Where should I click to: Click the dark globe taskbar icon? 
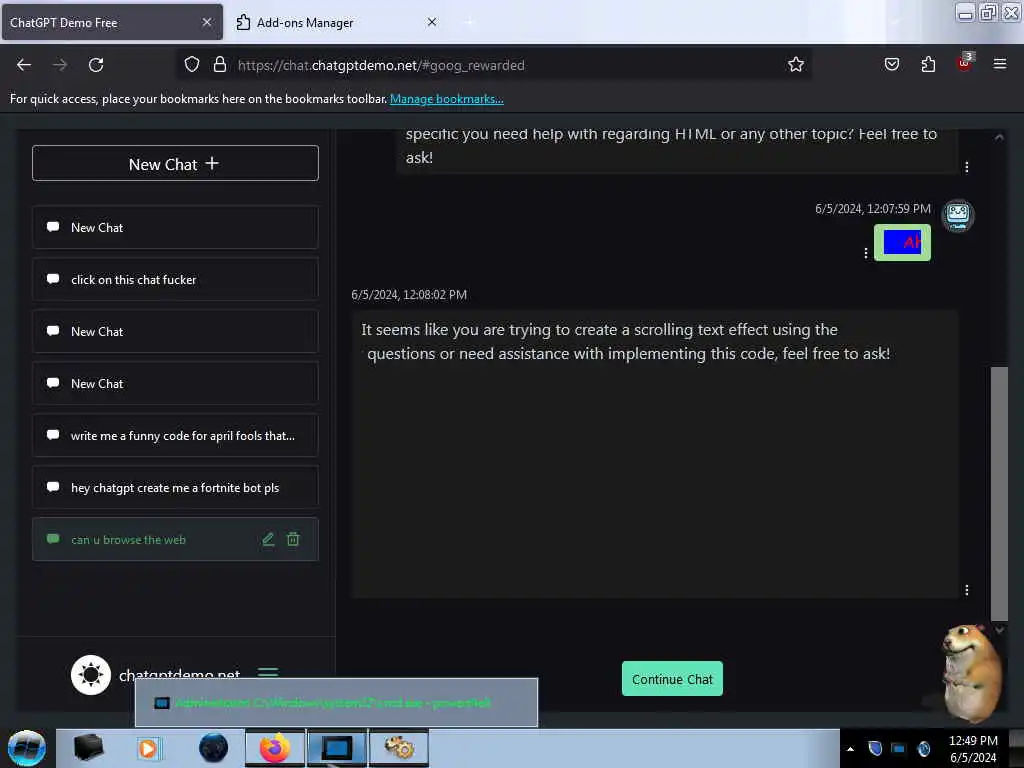coord(214,748)
